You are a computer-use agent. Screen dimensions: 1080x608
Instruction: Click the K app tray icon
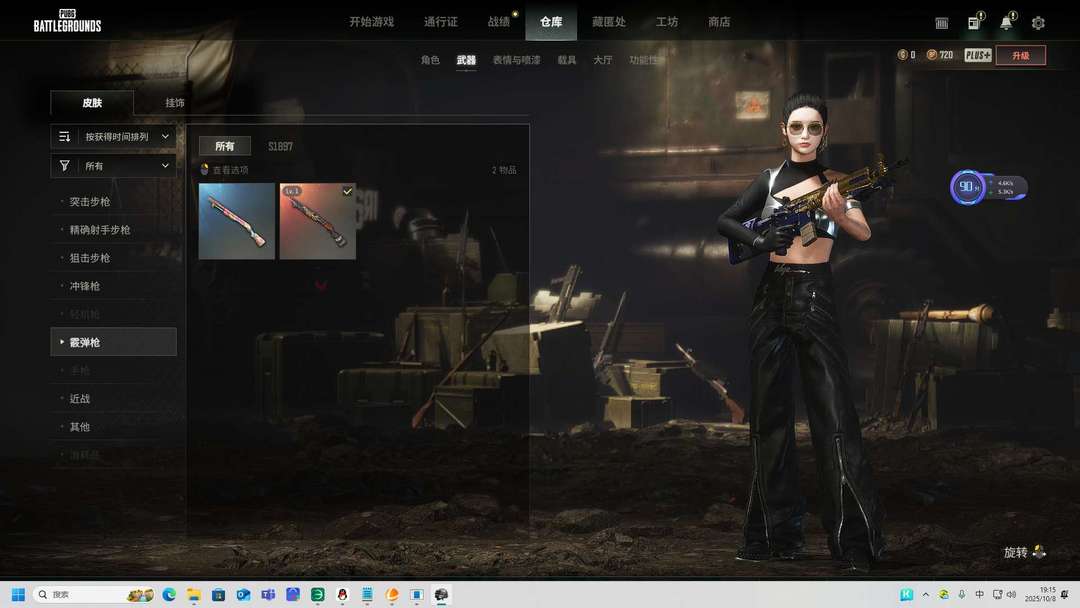pos(906,594)
